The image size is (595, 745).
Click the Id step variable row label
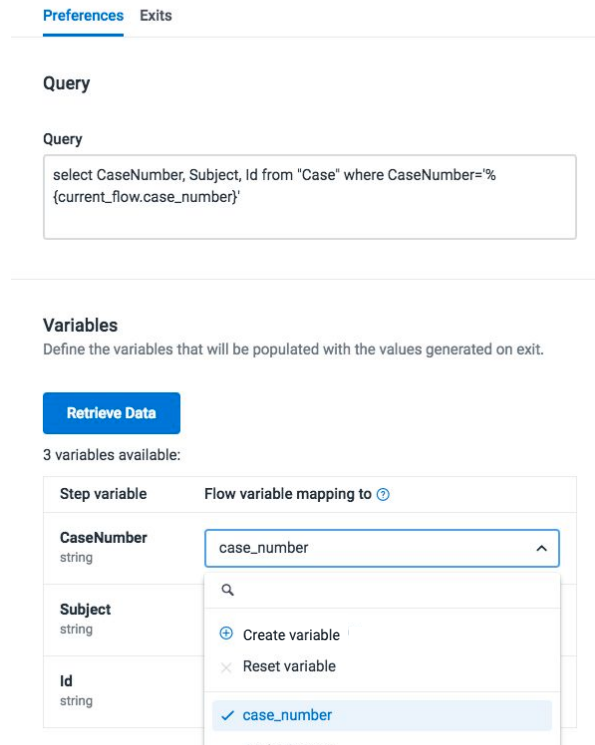tap(66, 681)
